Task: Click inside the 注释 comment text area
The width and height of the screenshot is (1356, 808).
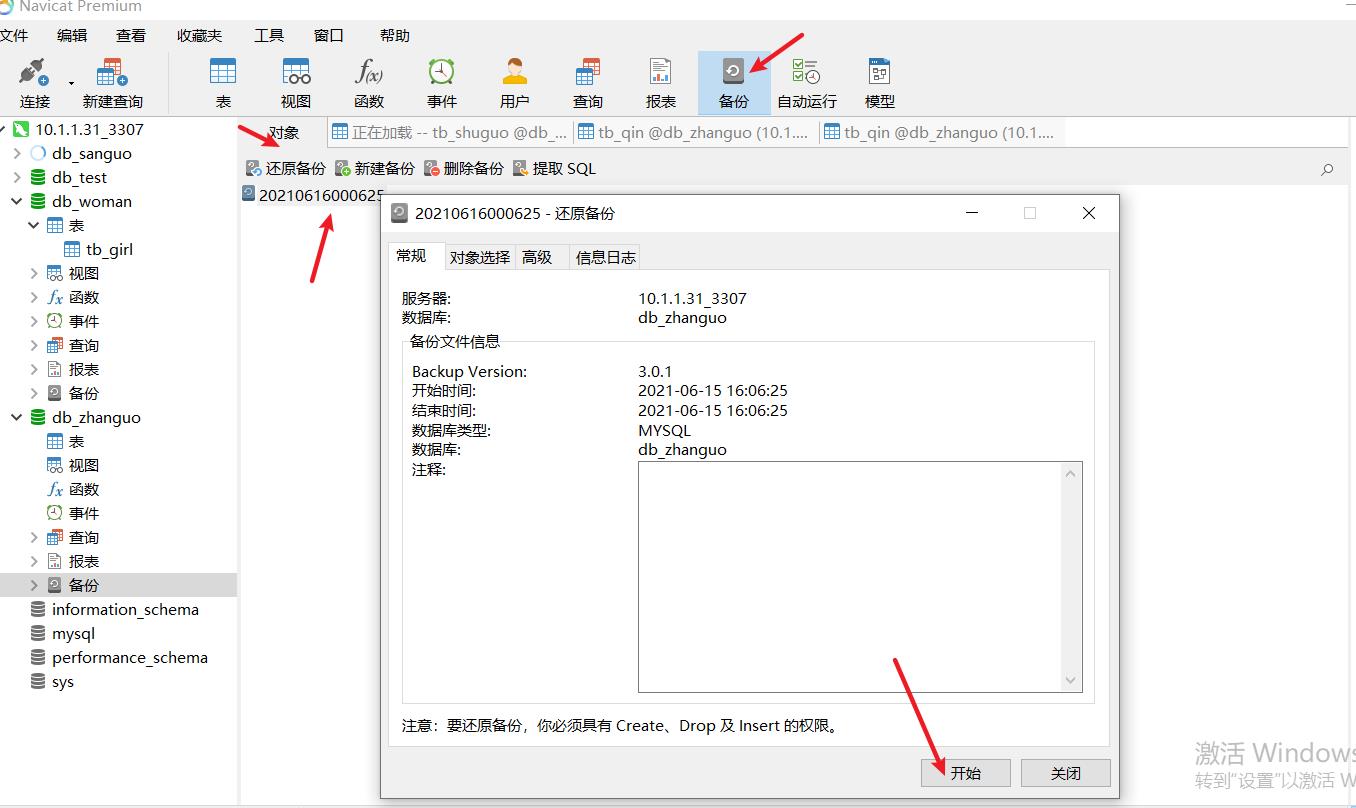Action: [850, 576]
